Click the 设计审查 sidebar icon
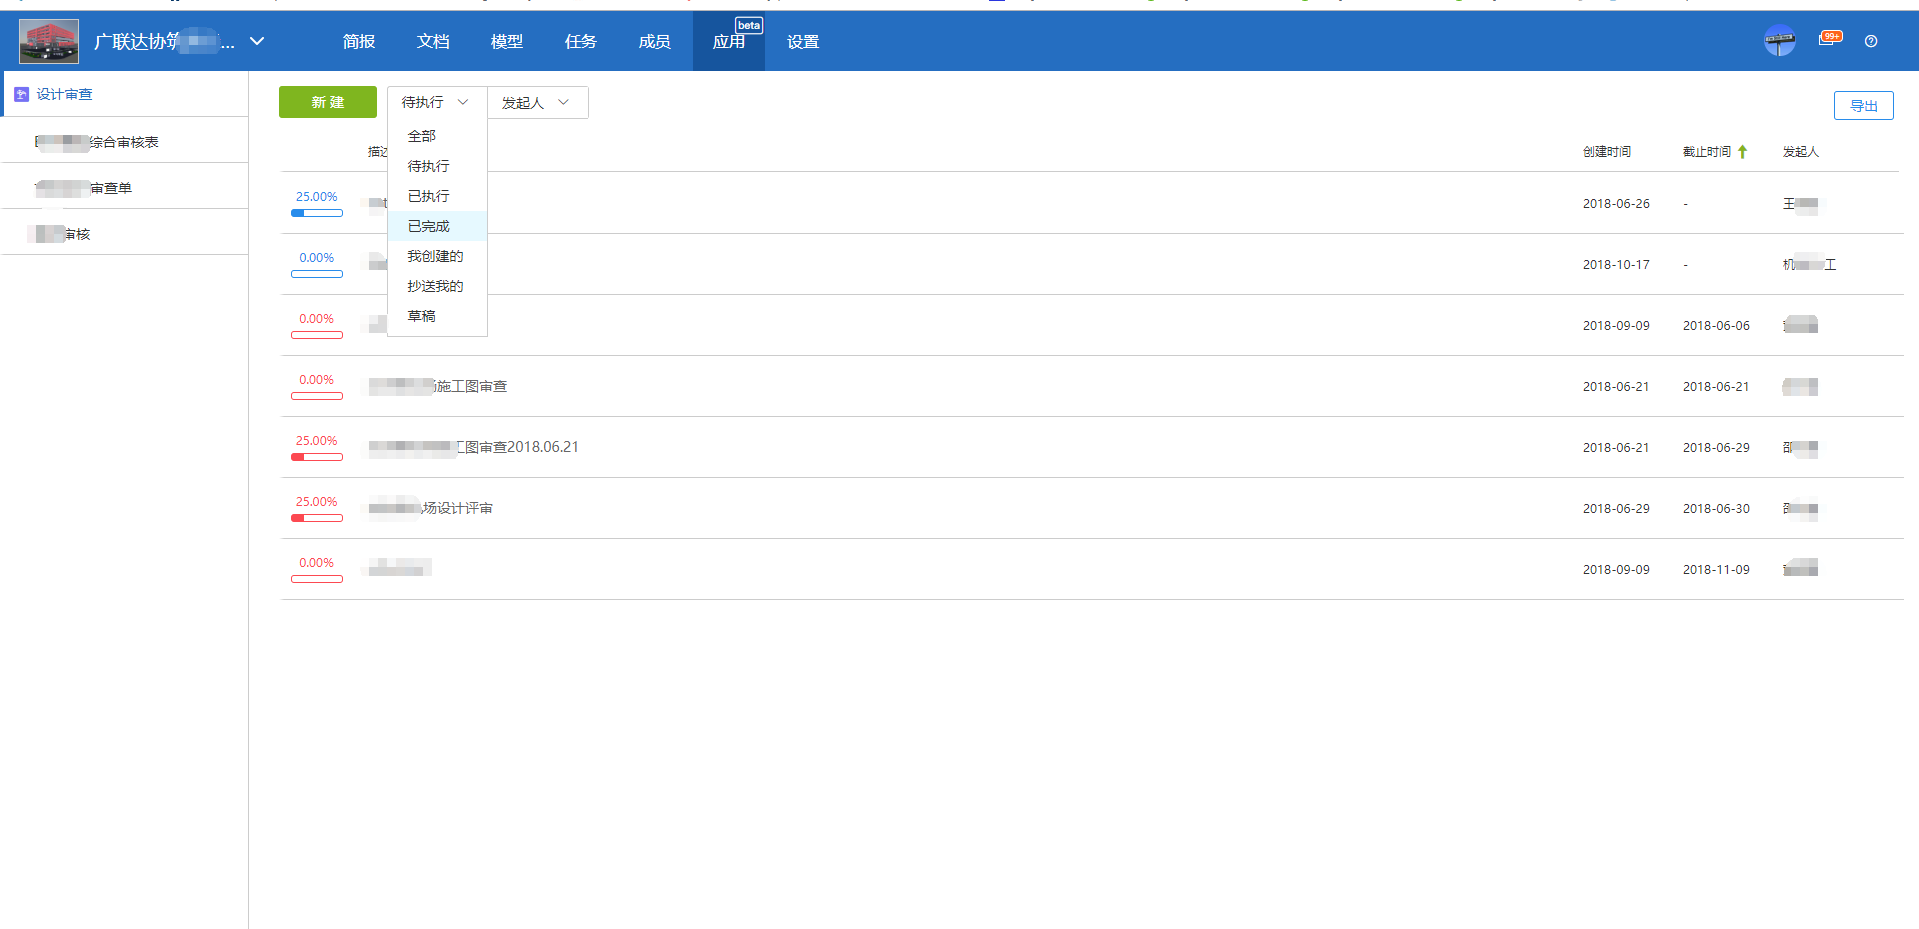Image resolution: width=1919 pixels, height=929 pixels. pos(22,94)
